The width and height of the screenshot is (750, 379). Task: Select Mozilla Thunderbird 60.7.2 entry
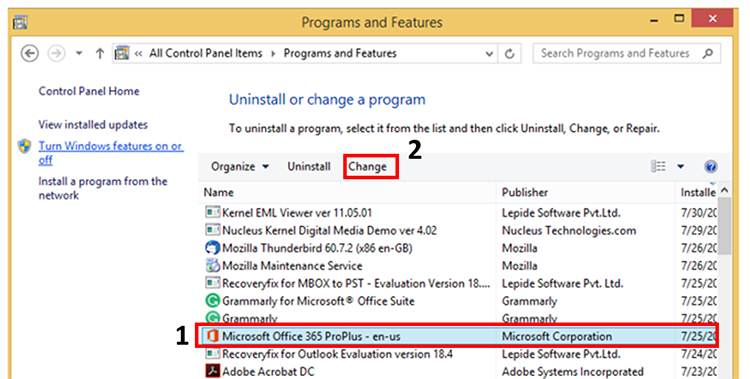click(458, 248)
